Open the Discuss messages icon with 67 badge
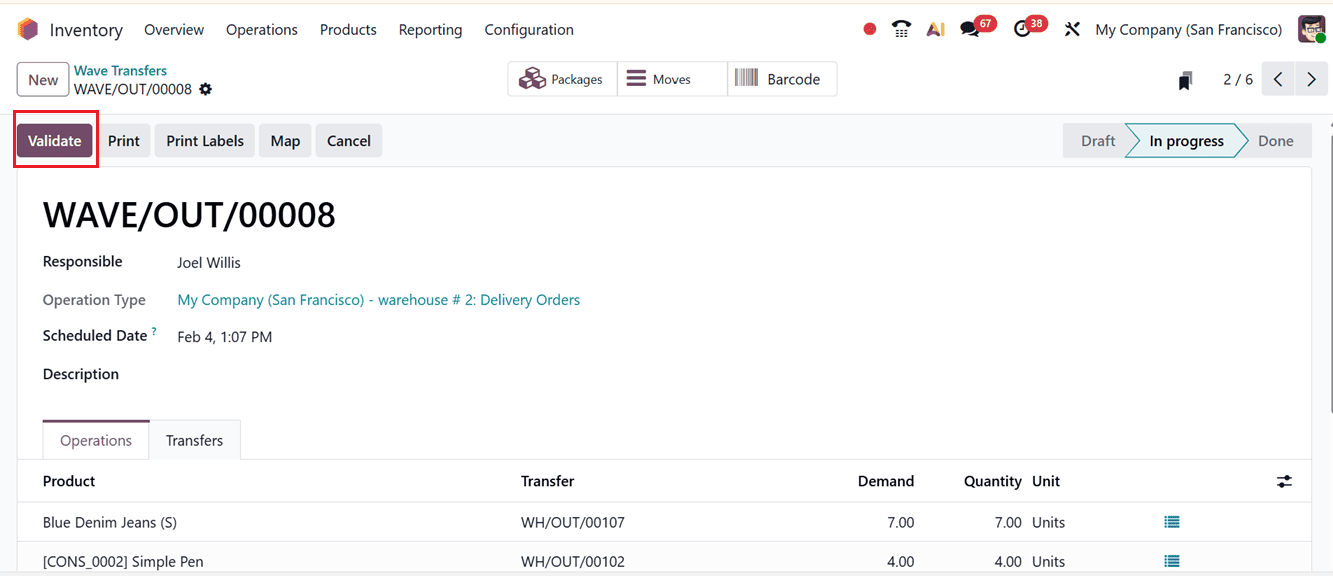 pos(970,29)
